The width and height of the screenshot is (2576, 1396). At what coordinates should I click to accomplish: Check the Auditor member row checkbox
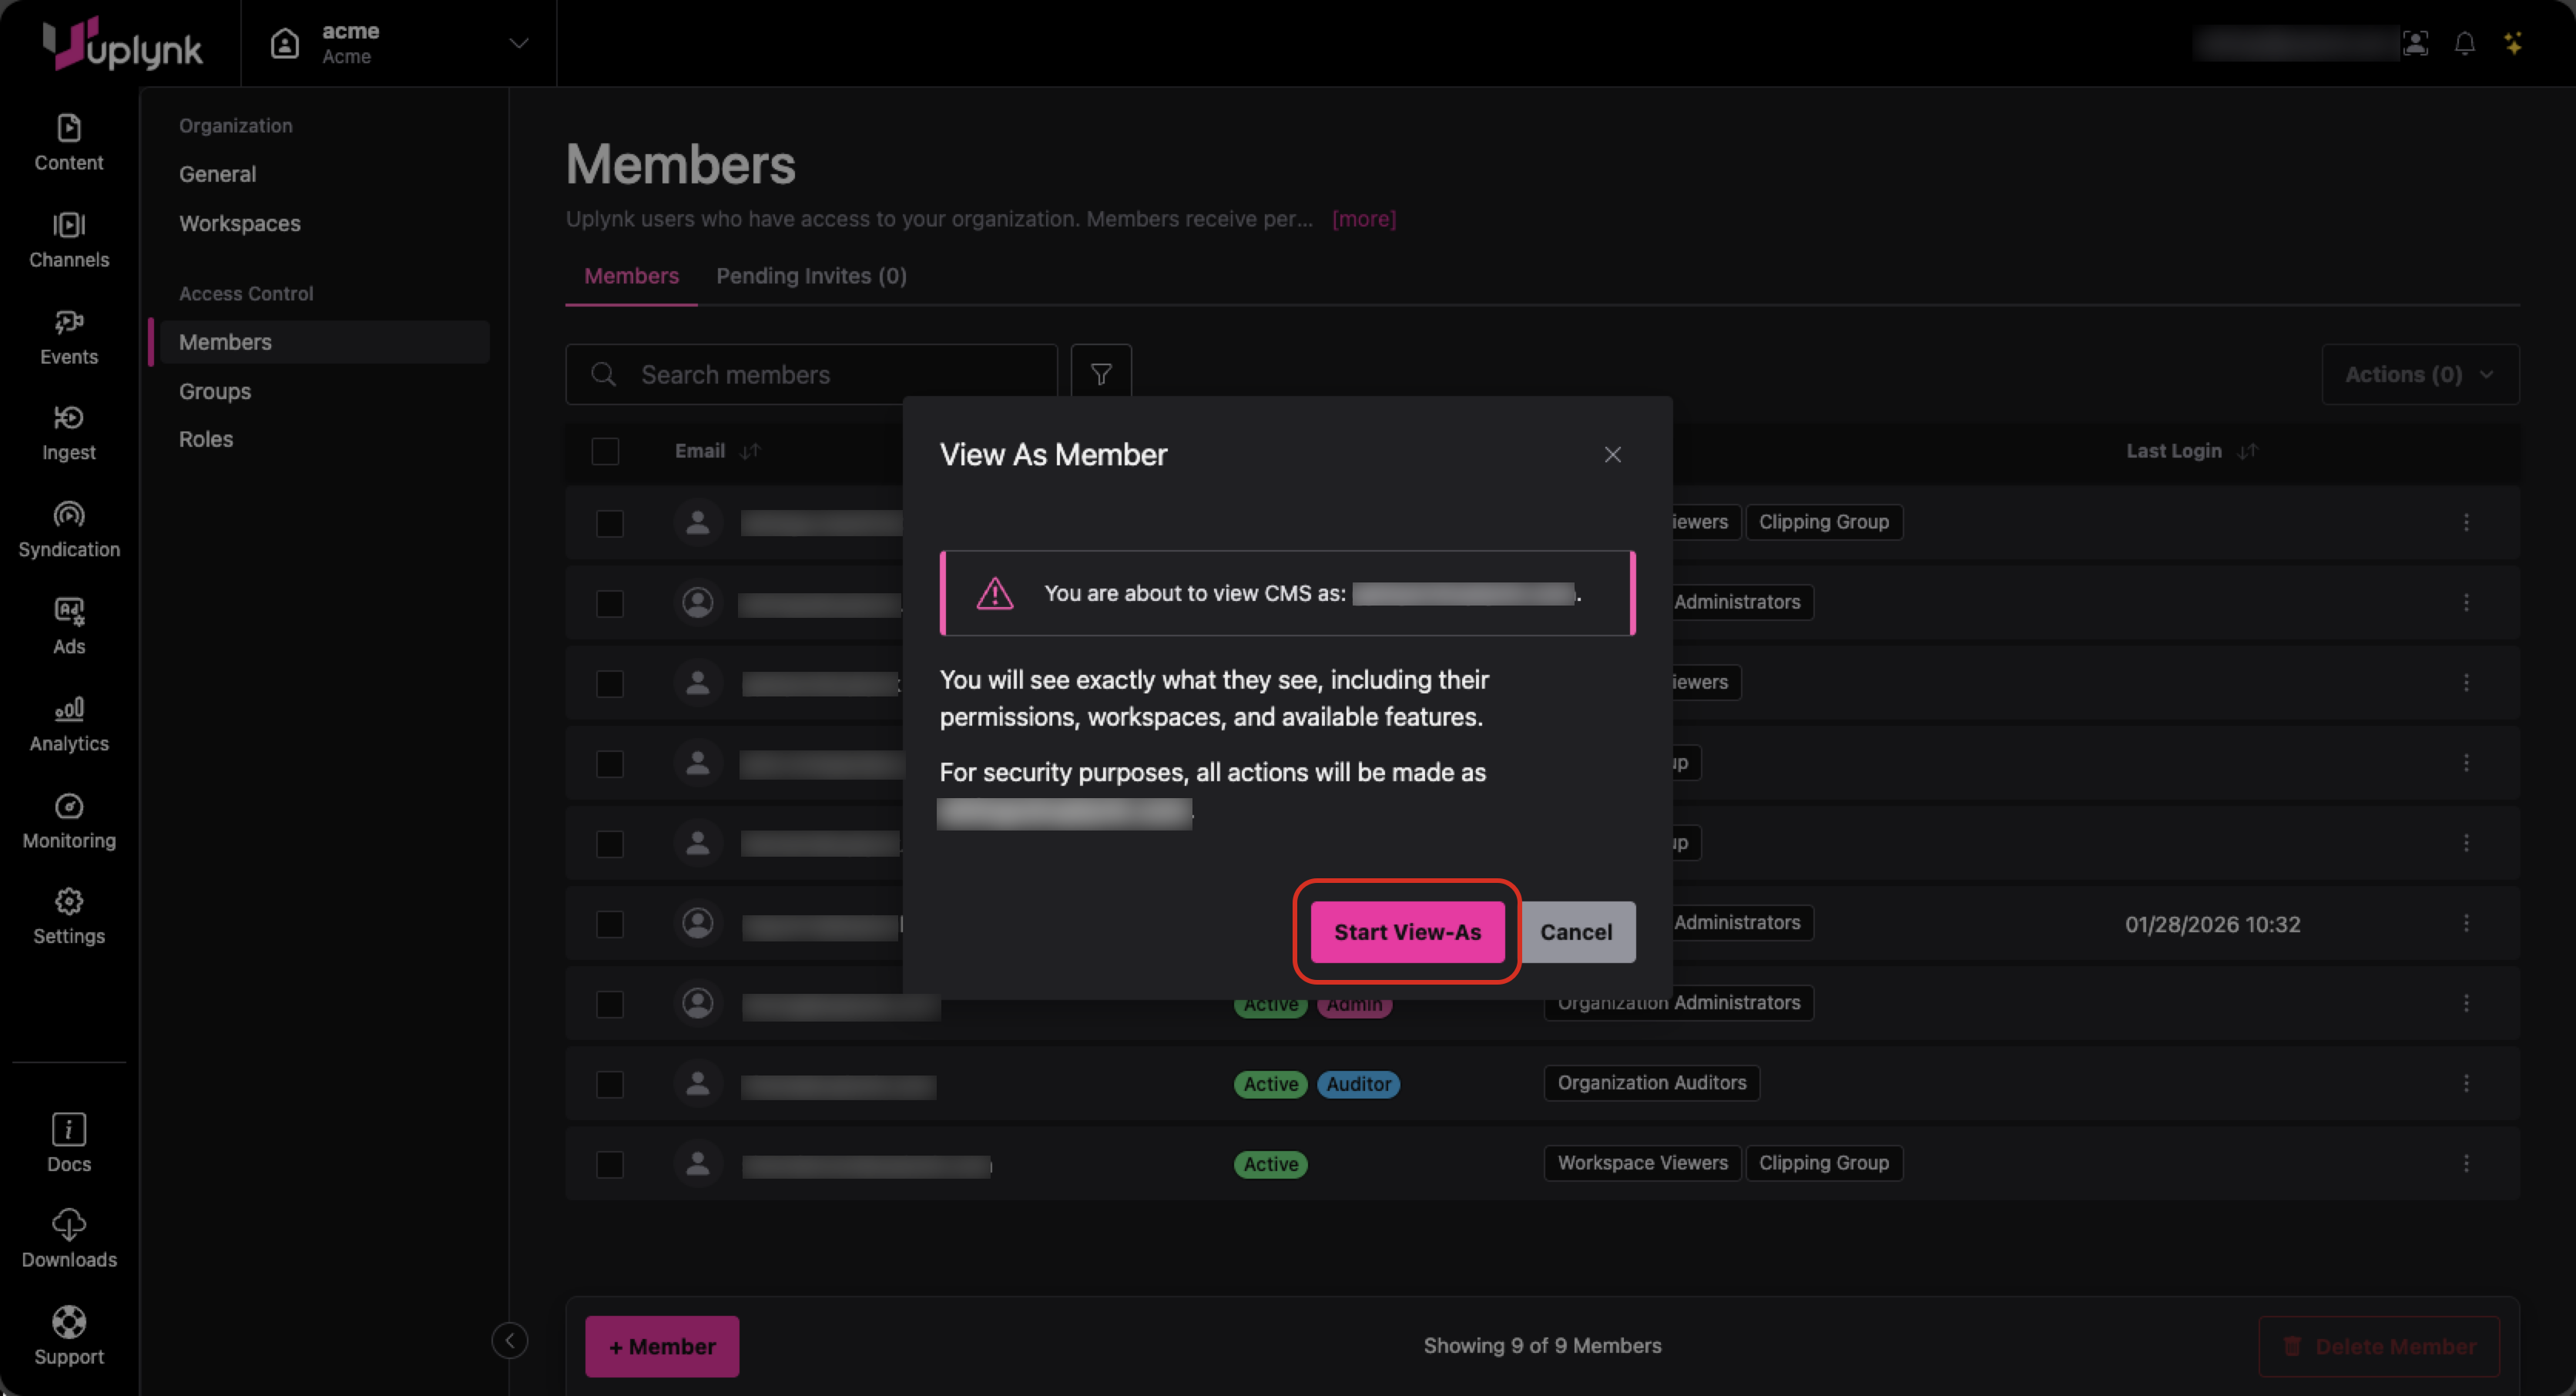609,1084
